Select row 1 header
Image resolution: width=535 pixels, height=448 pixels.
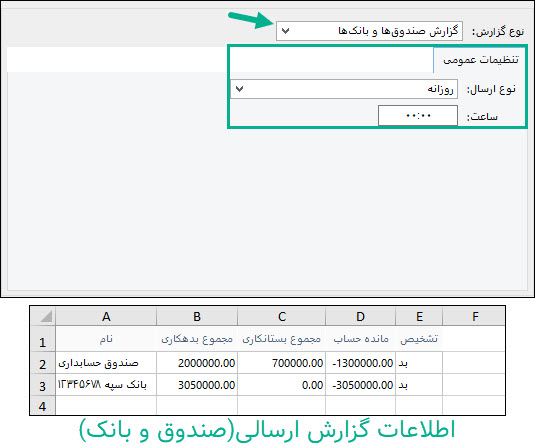pos(43,339)
